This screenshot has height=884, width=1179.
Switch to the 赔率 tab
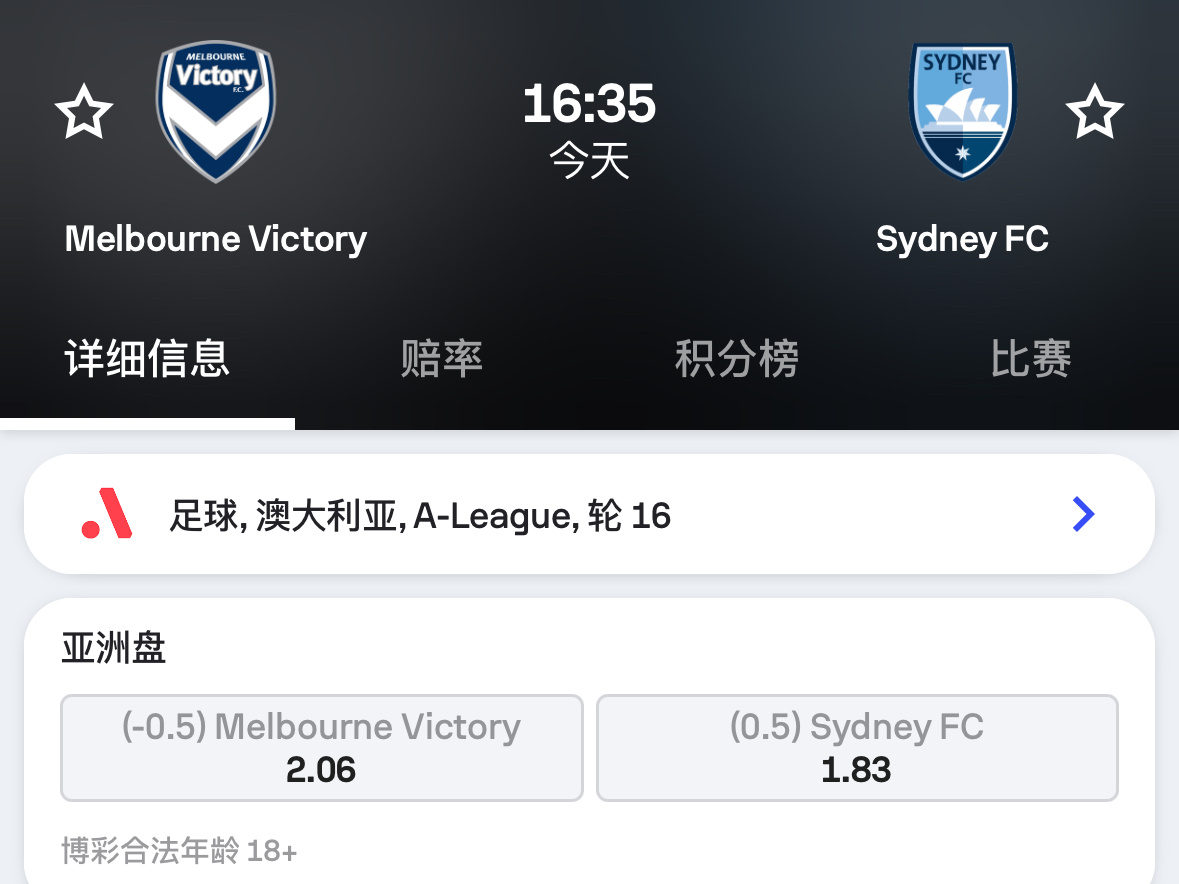click(441, 359)
